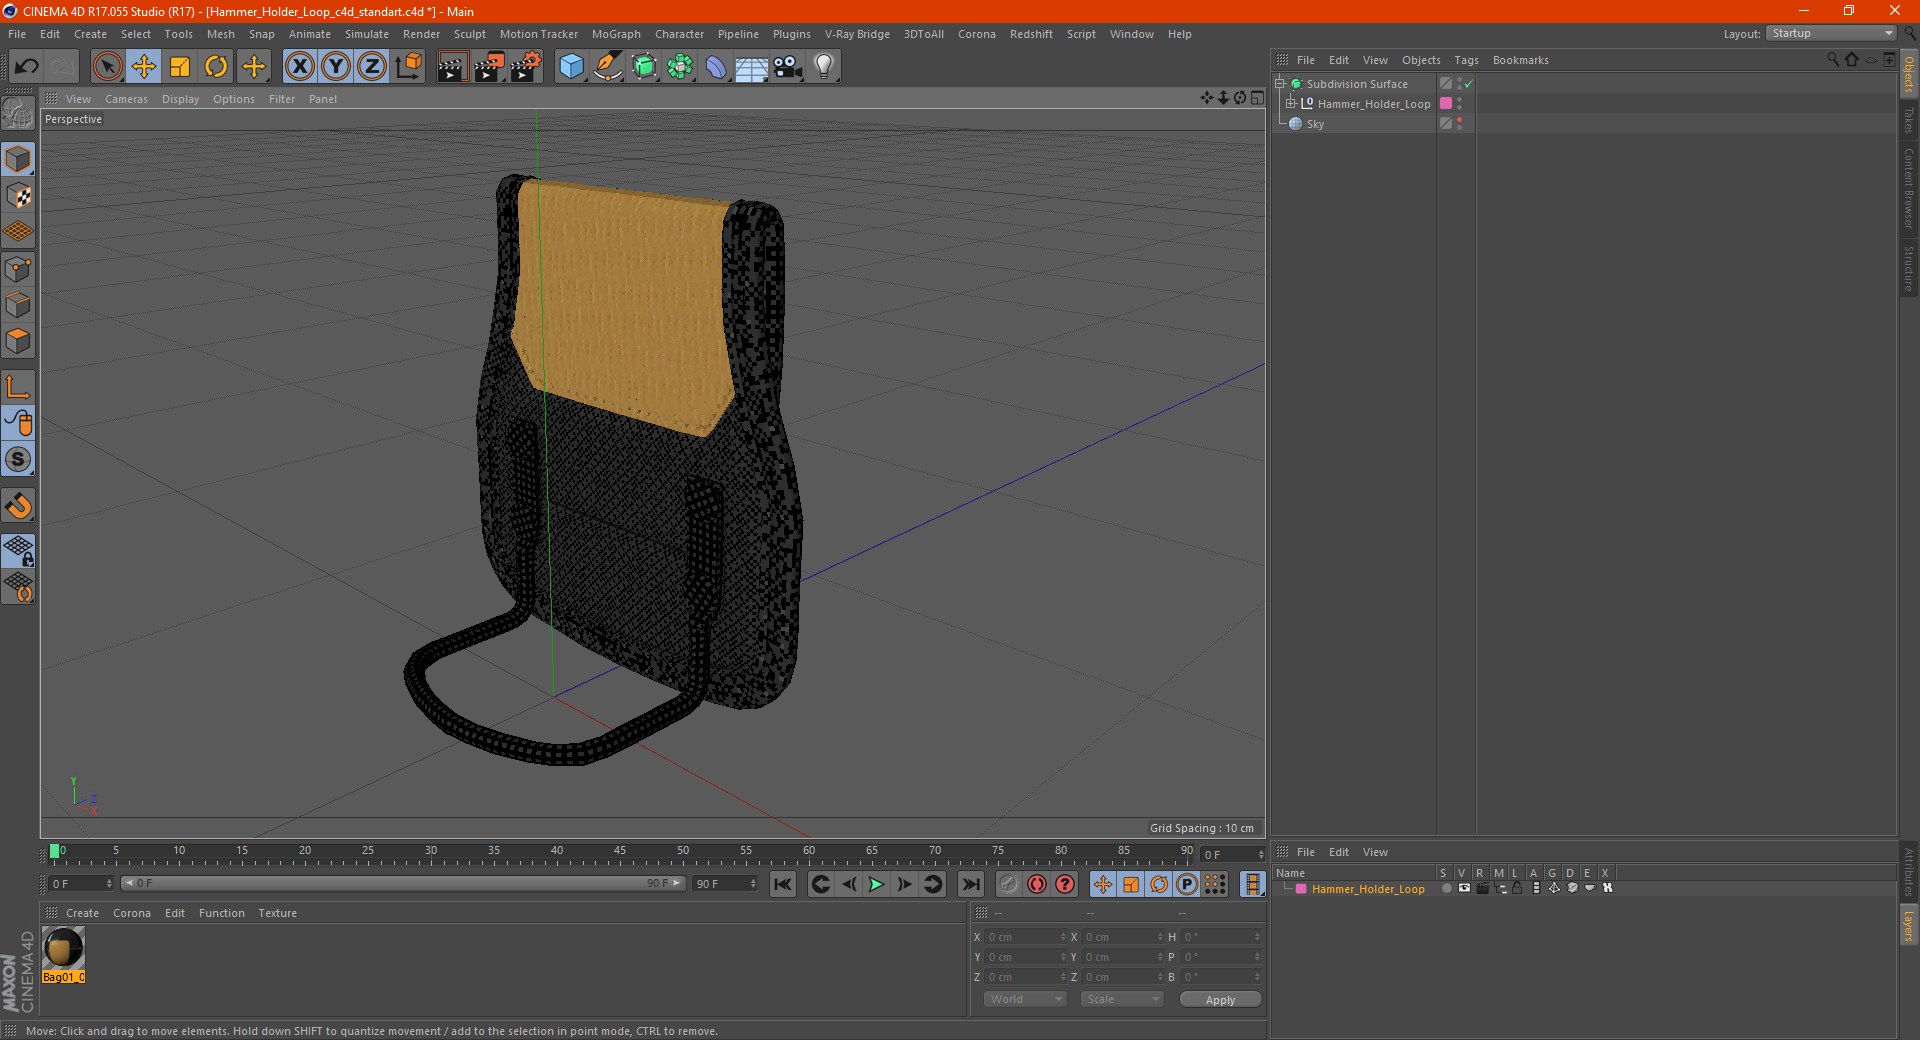Click Locked Workplane icon

point(18,550)
